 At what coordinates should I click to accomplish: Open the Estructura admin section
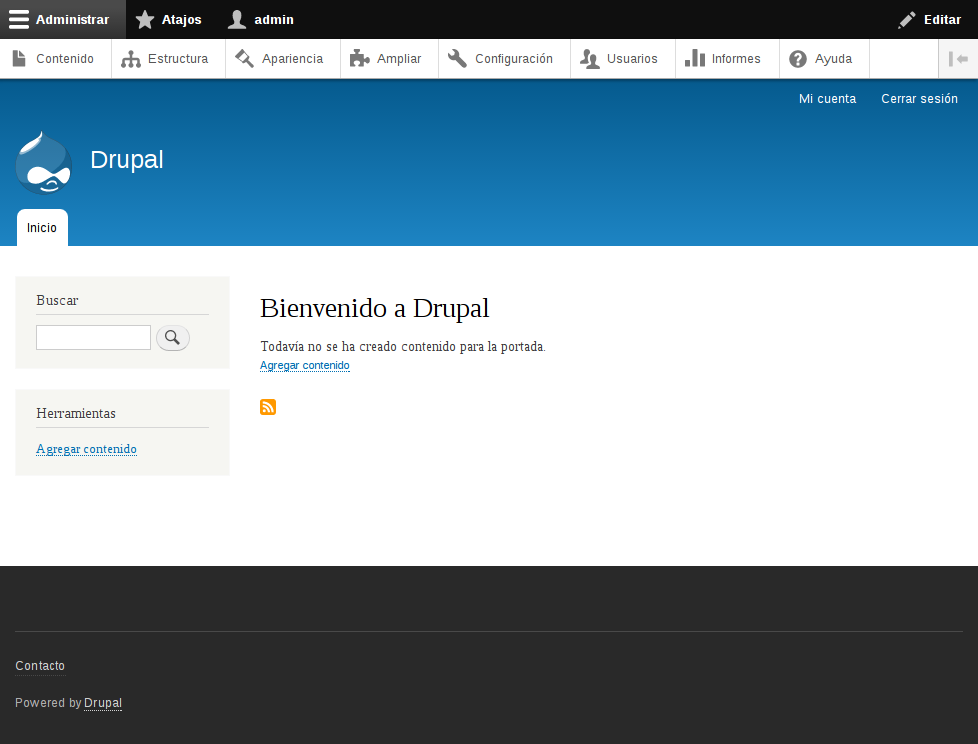pyautogui.click(x=168, y=59)
